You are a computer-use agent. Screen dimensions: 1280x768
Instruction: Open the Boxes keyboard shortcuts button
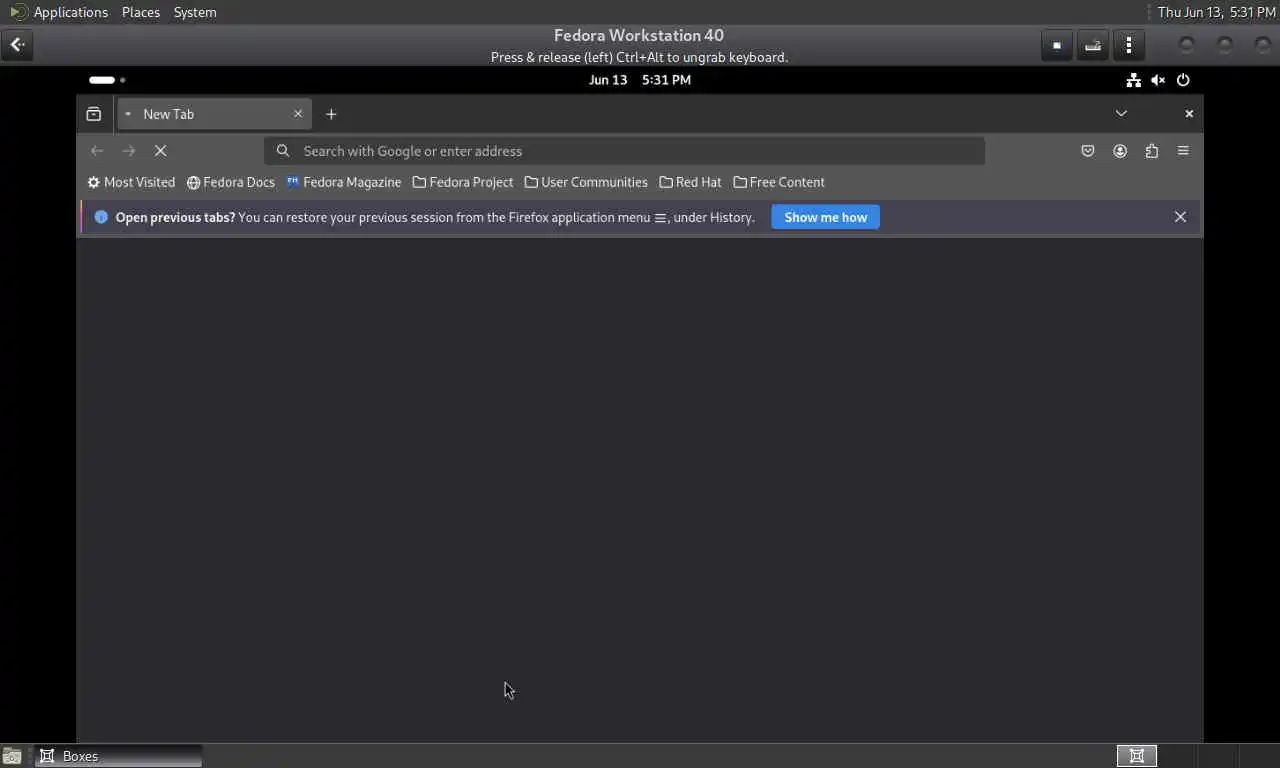point(1093,45)
